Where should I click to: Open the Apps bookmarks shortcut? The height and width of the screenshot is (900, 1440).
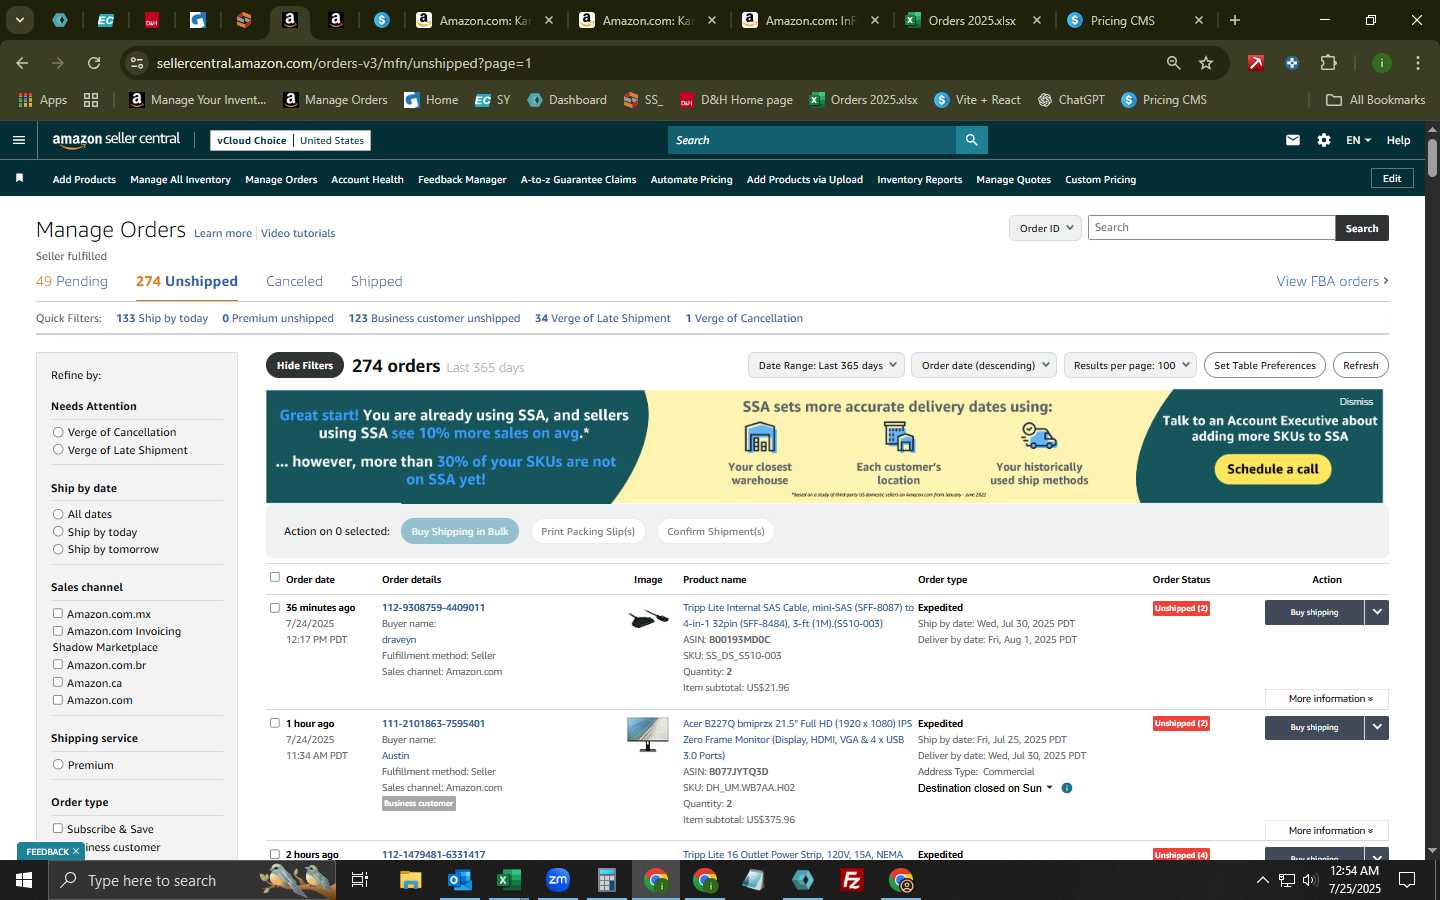pyautogui.click(x=42, y=100)
